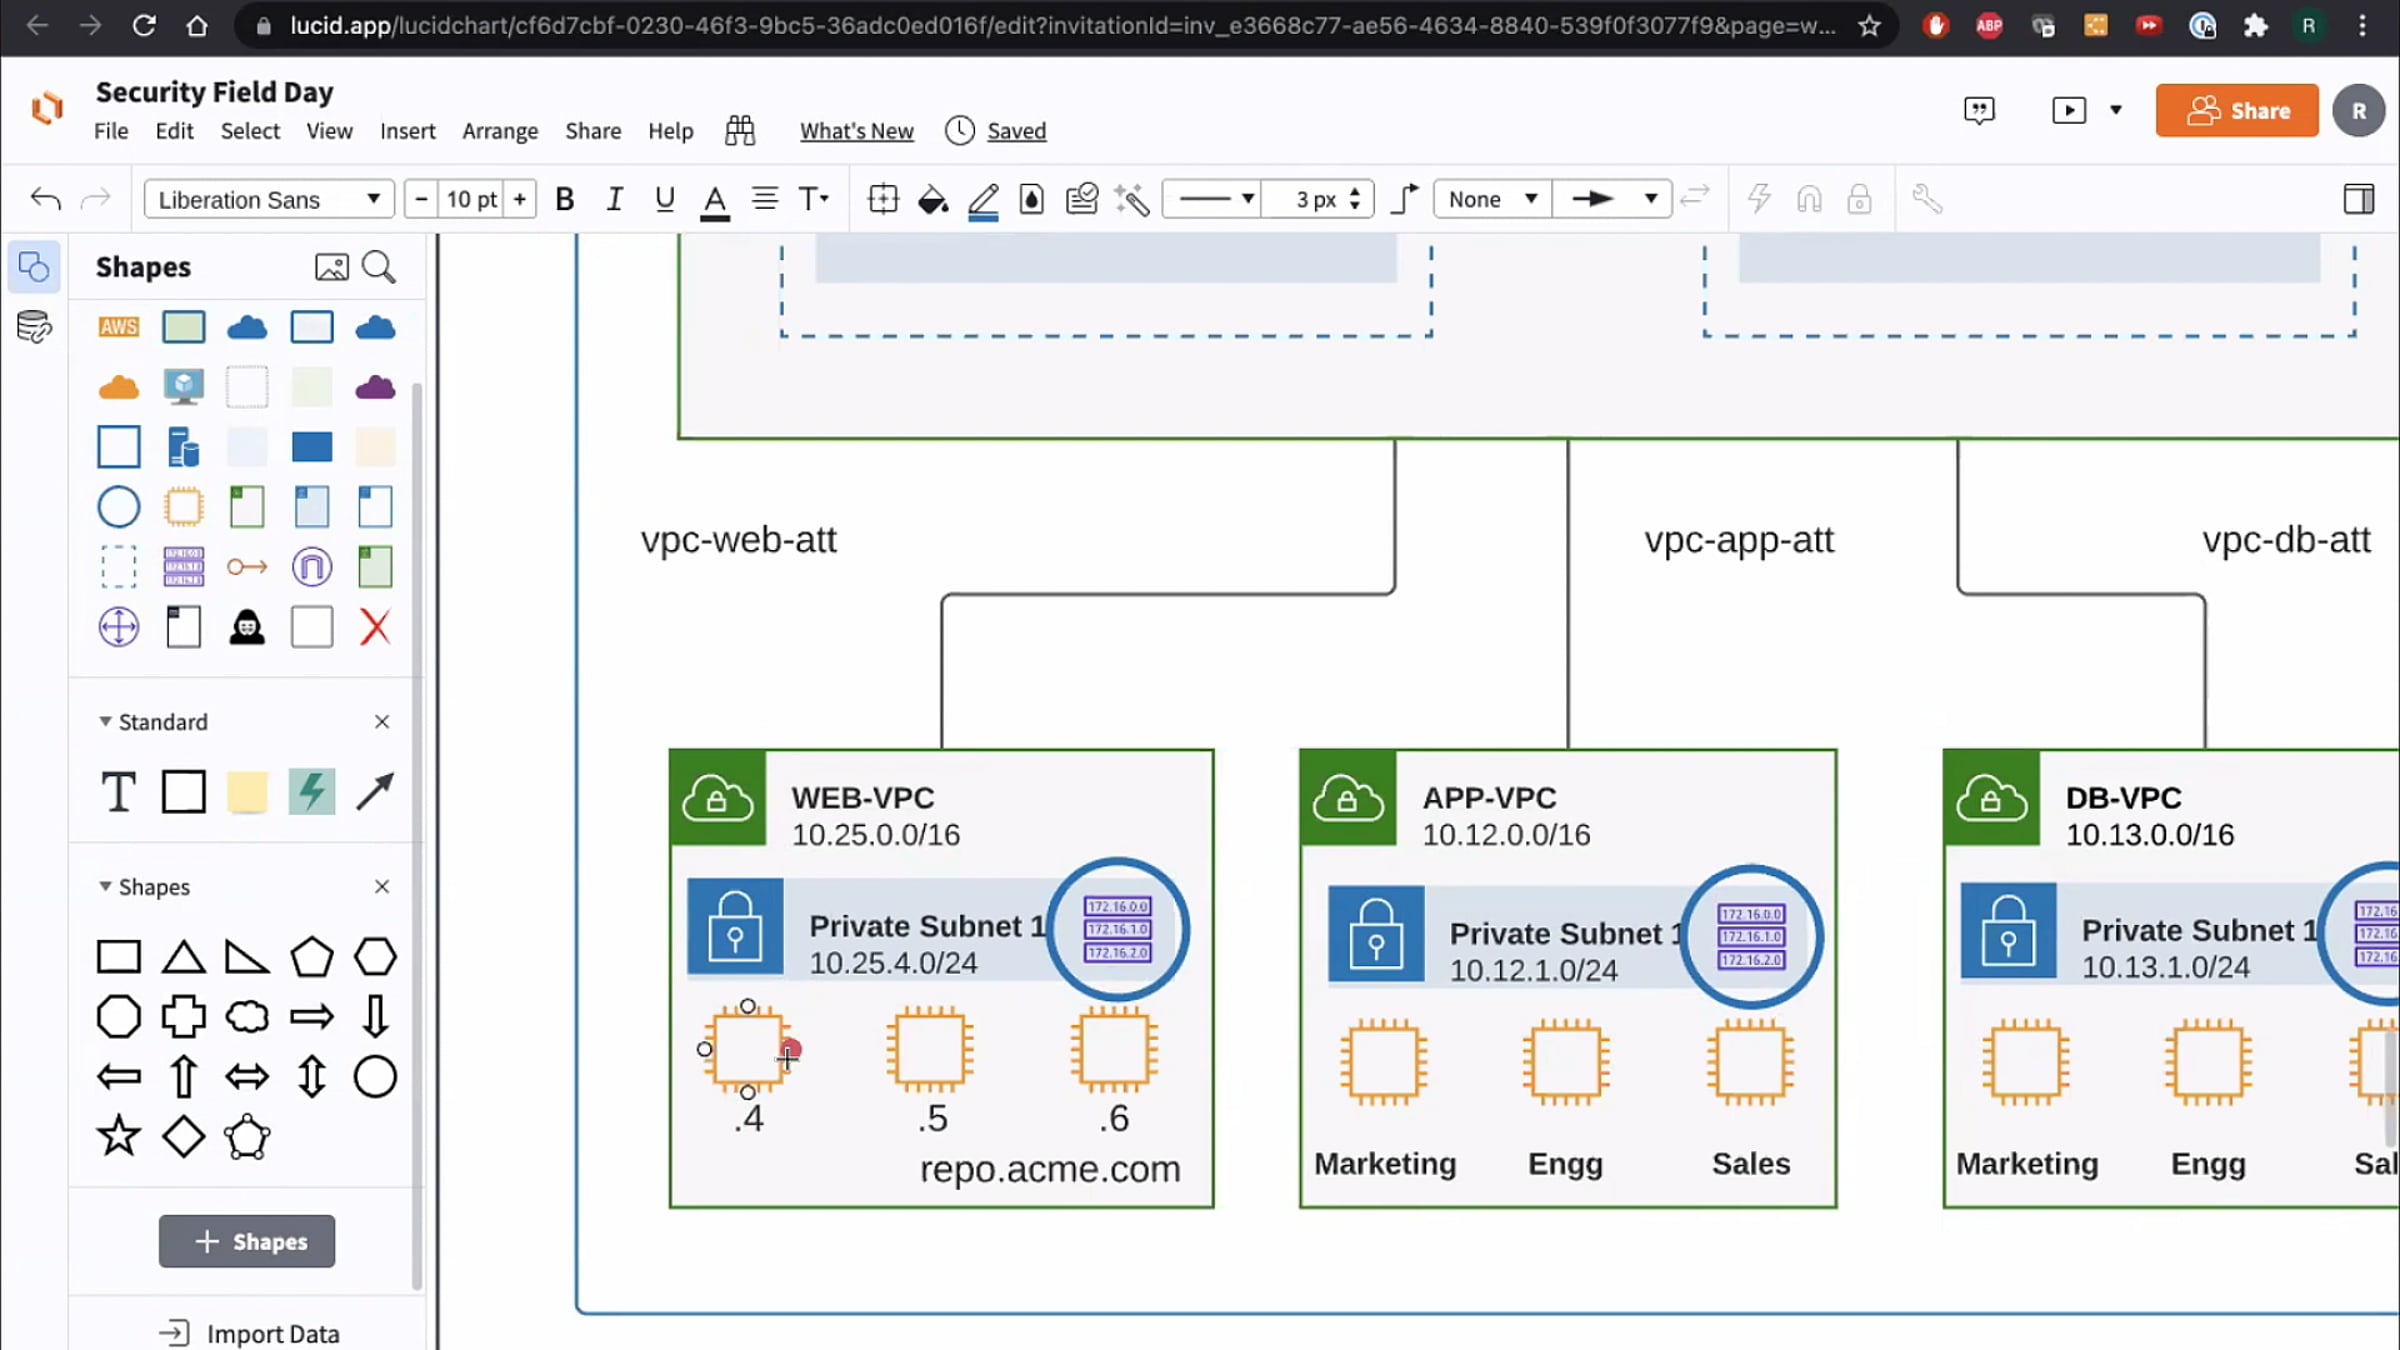
Task: Collapse the Standard shapes section
Action: coord(105,721)
